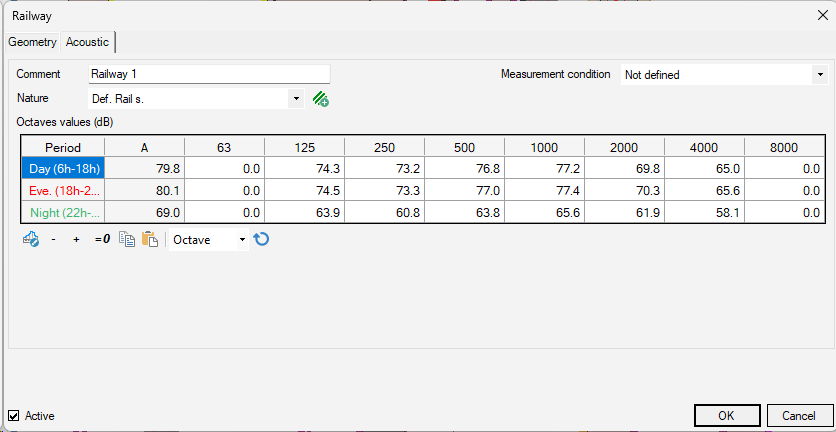Click the Evening 1000 Hz cell 77.4
Image resolution: width=836 pixels, height=432 pixels.
544,191
